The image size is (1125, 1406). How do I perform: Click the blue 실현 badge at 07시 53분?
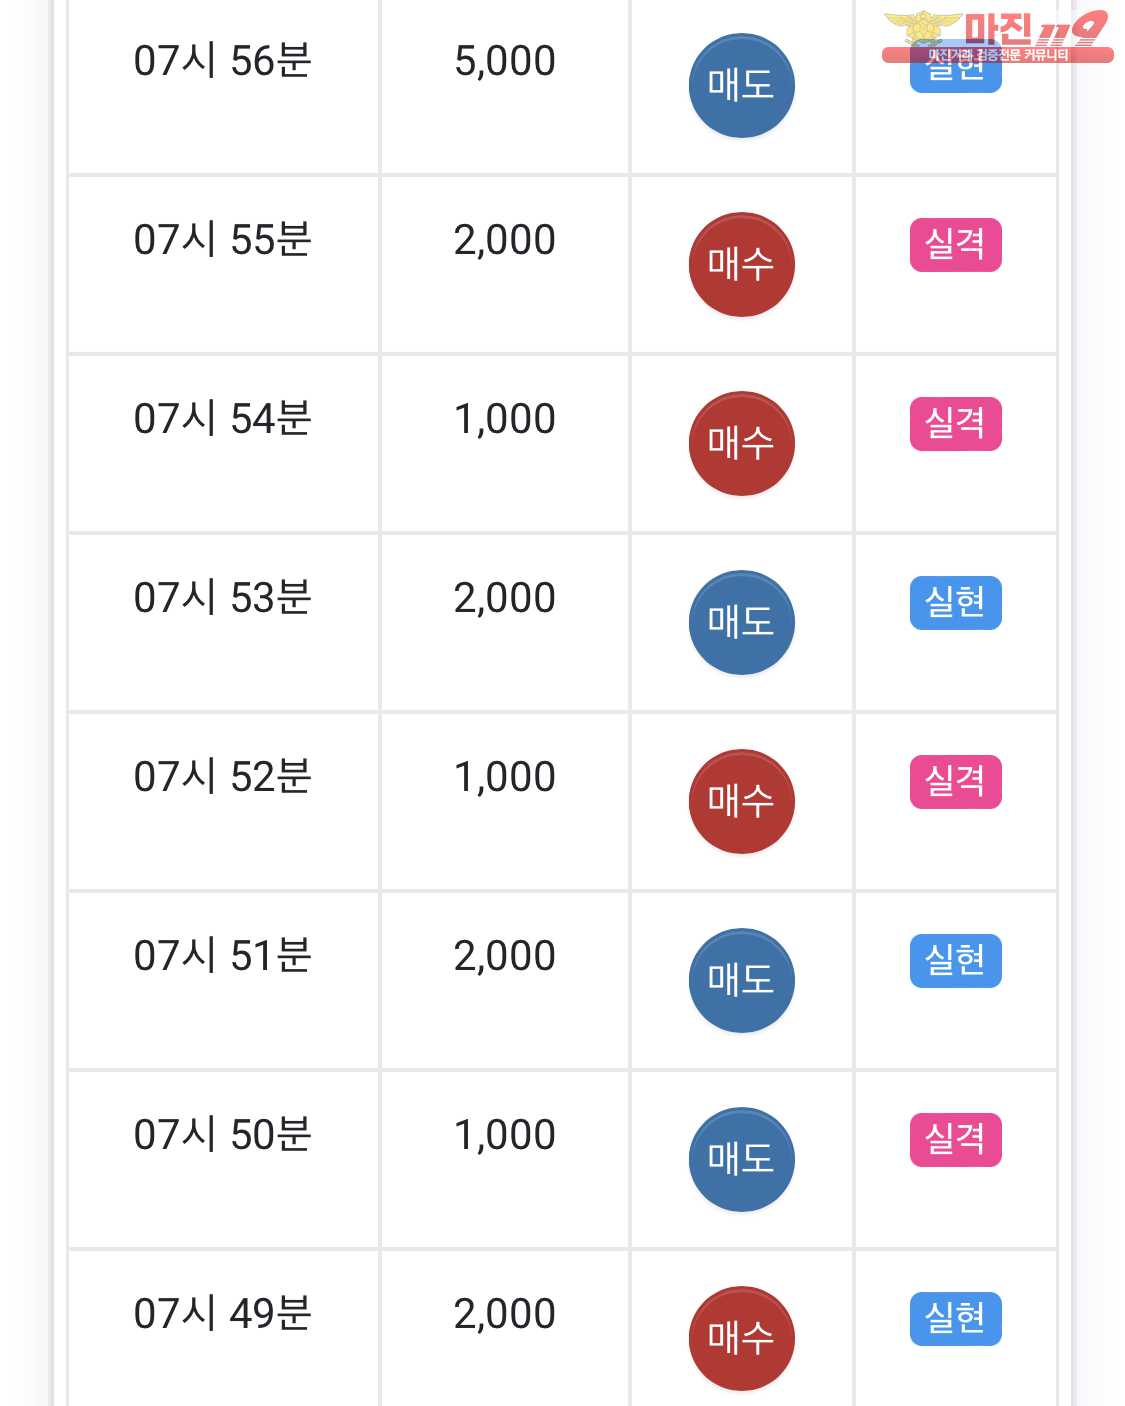(955, 602)
